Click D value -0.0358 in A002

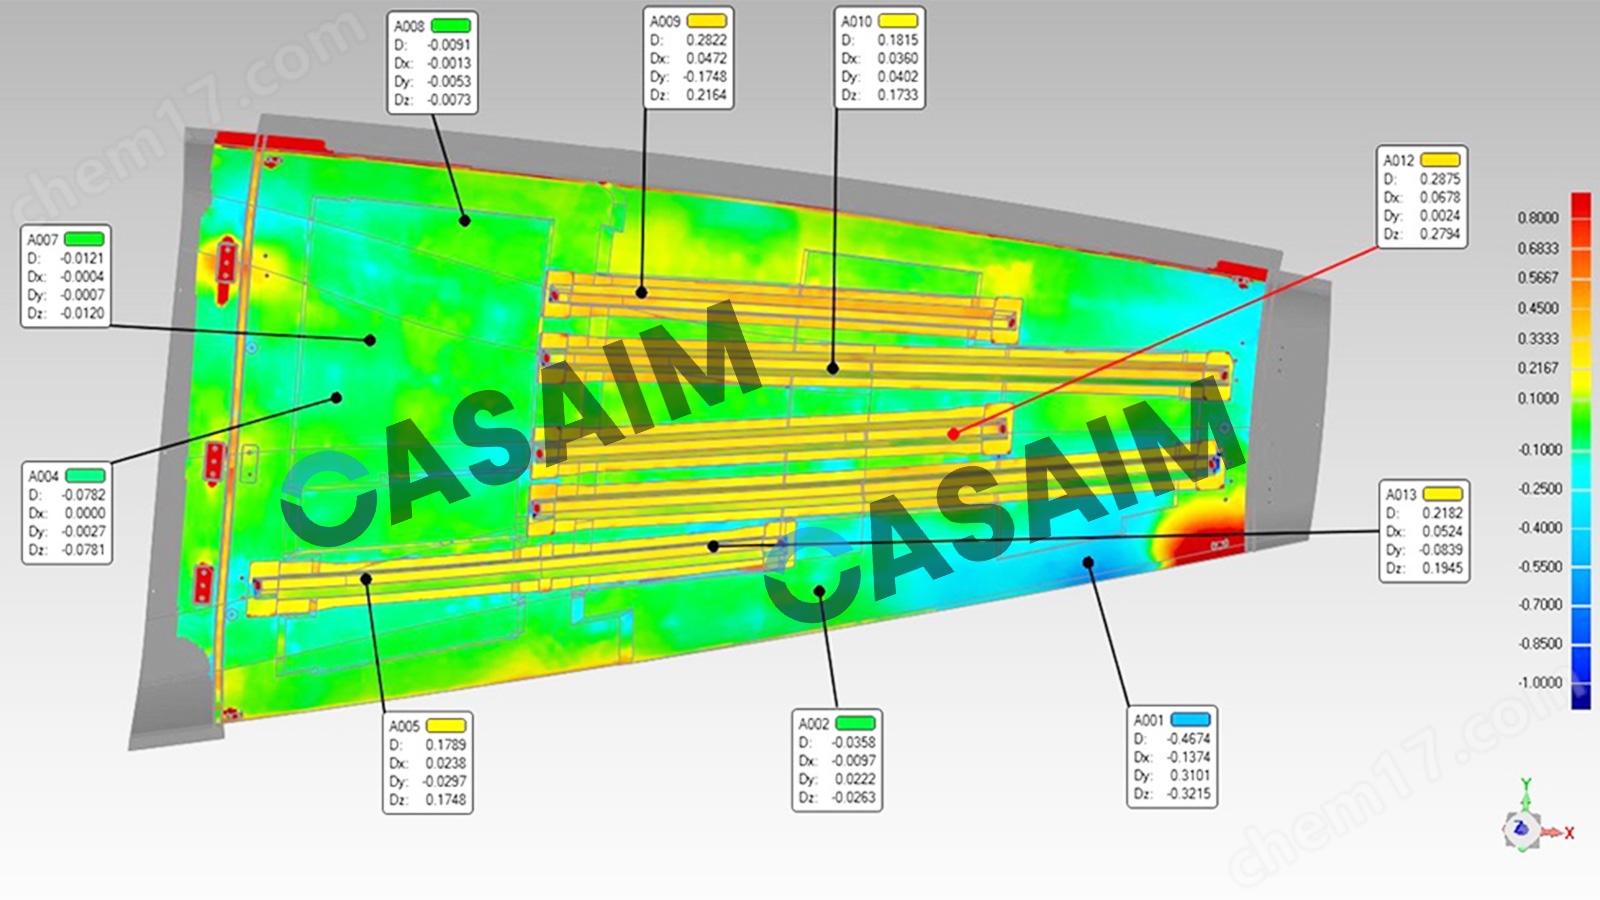coord(853,743)
